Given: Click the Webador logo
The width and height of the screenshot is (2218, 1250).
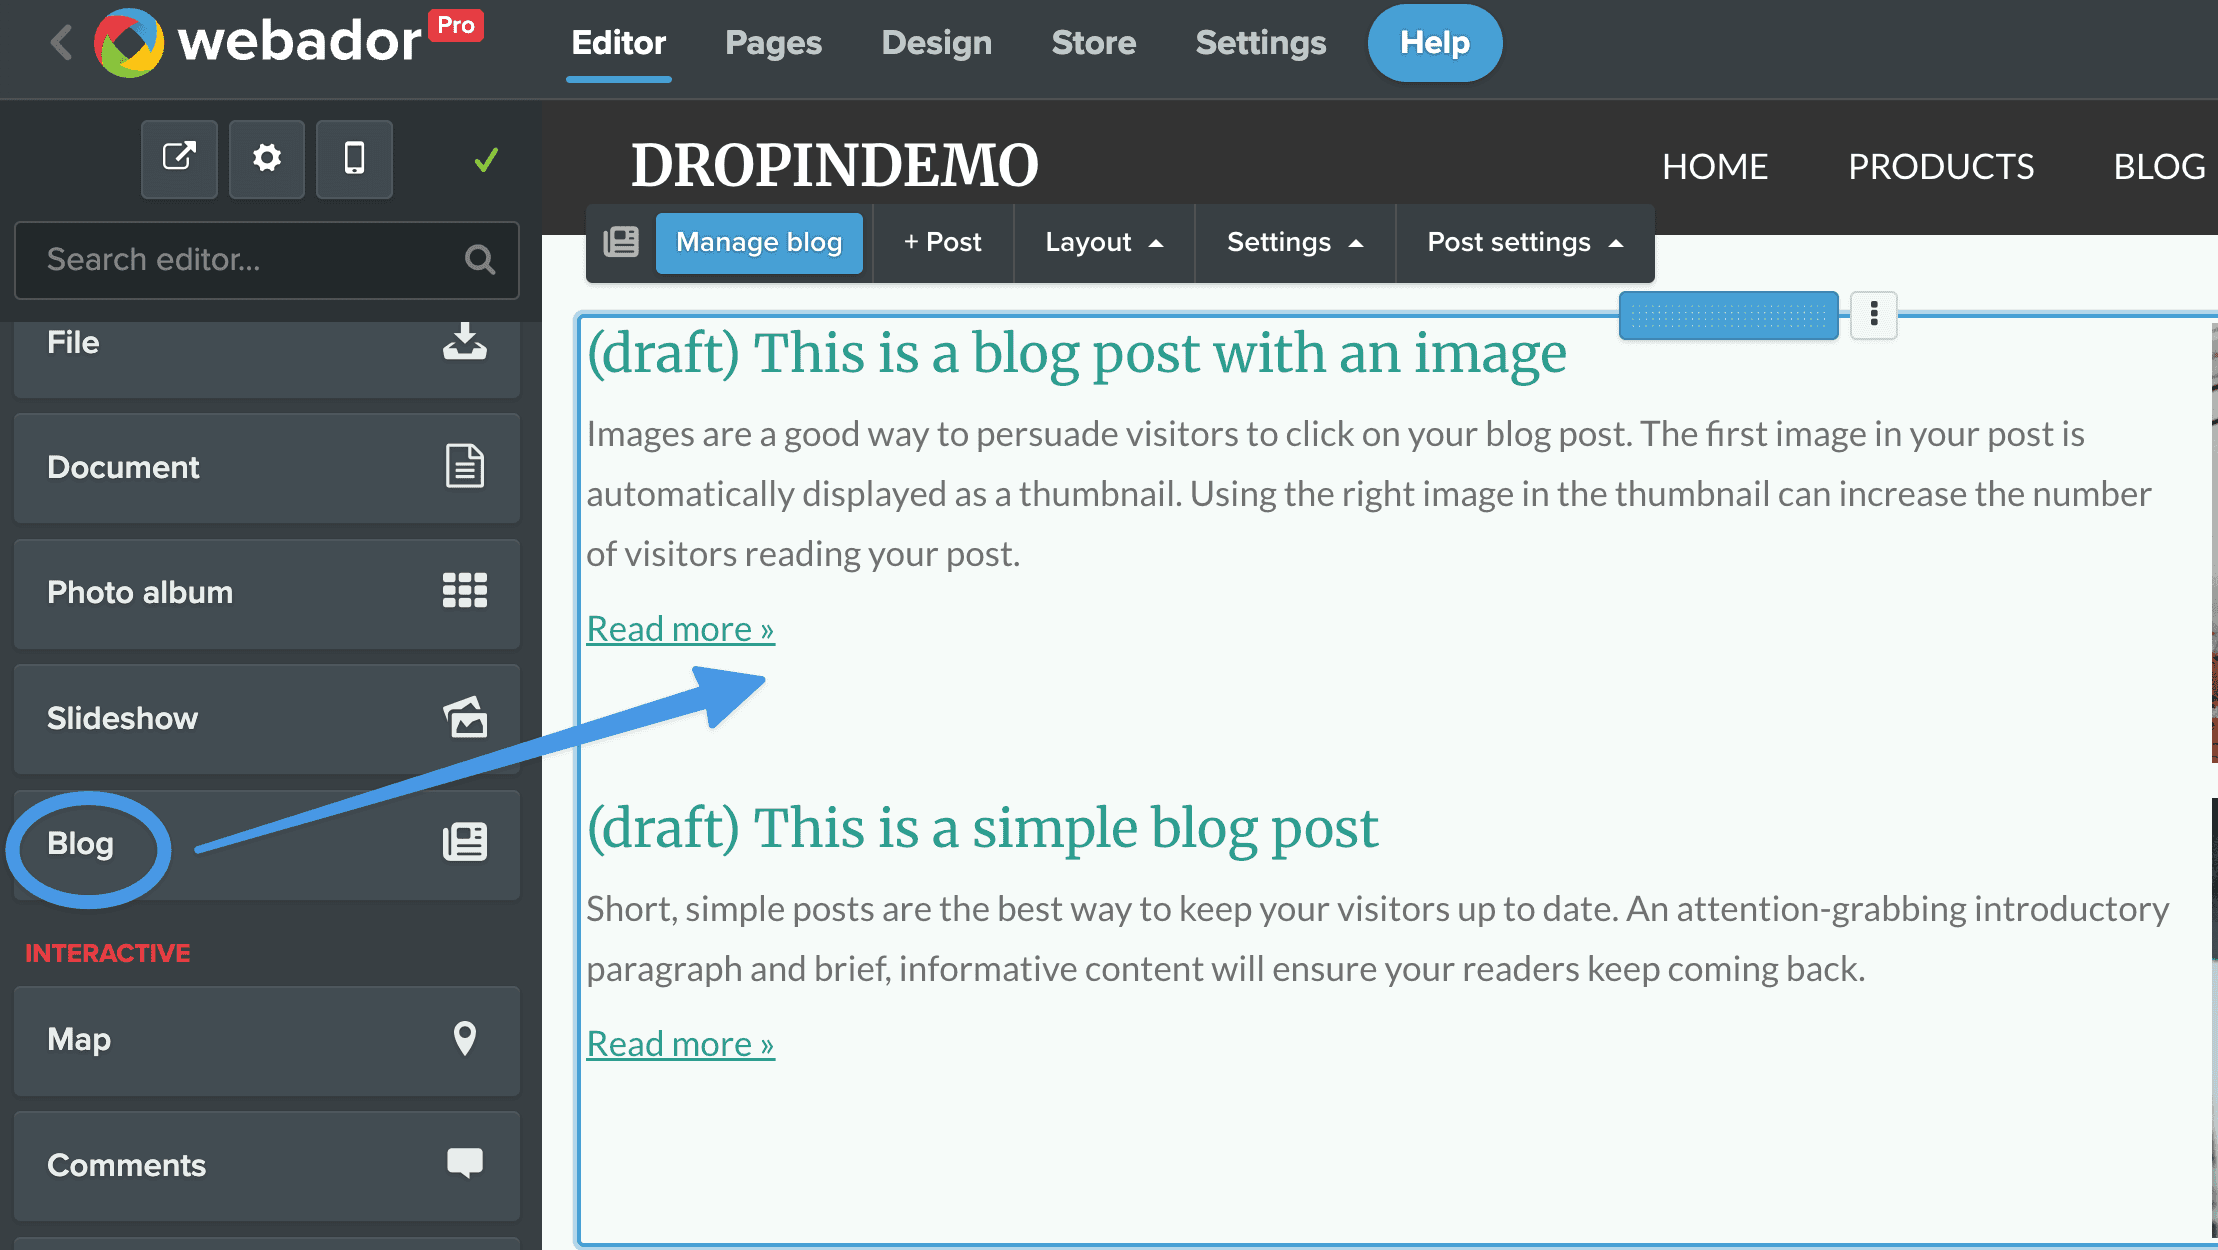Looking at the screenshot, I should 258,43.
